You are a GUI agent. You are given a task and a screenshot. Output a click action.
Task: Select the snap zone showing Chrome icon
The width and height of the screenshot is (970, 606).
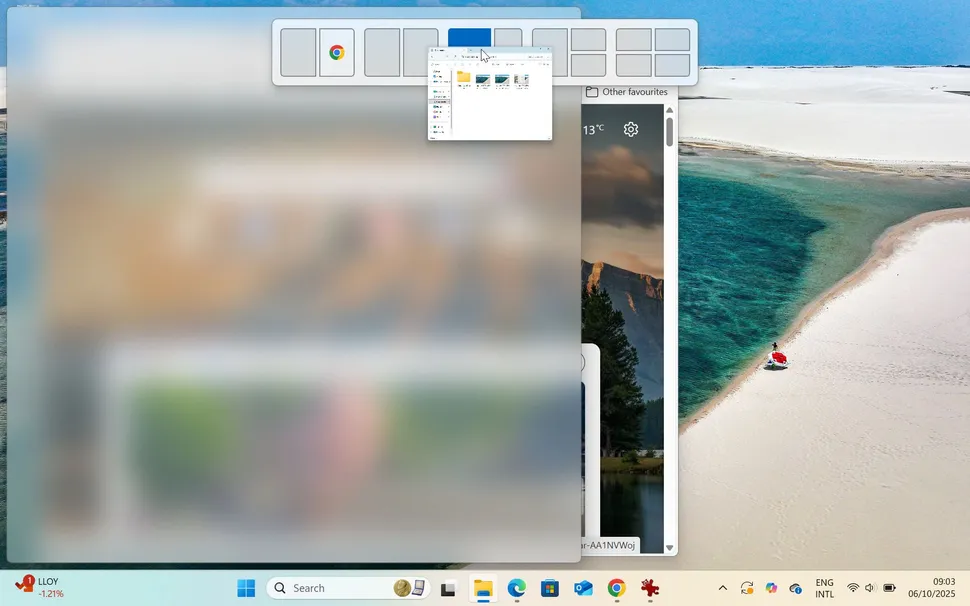[x=337, y=53]
